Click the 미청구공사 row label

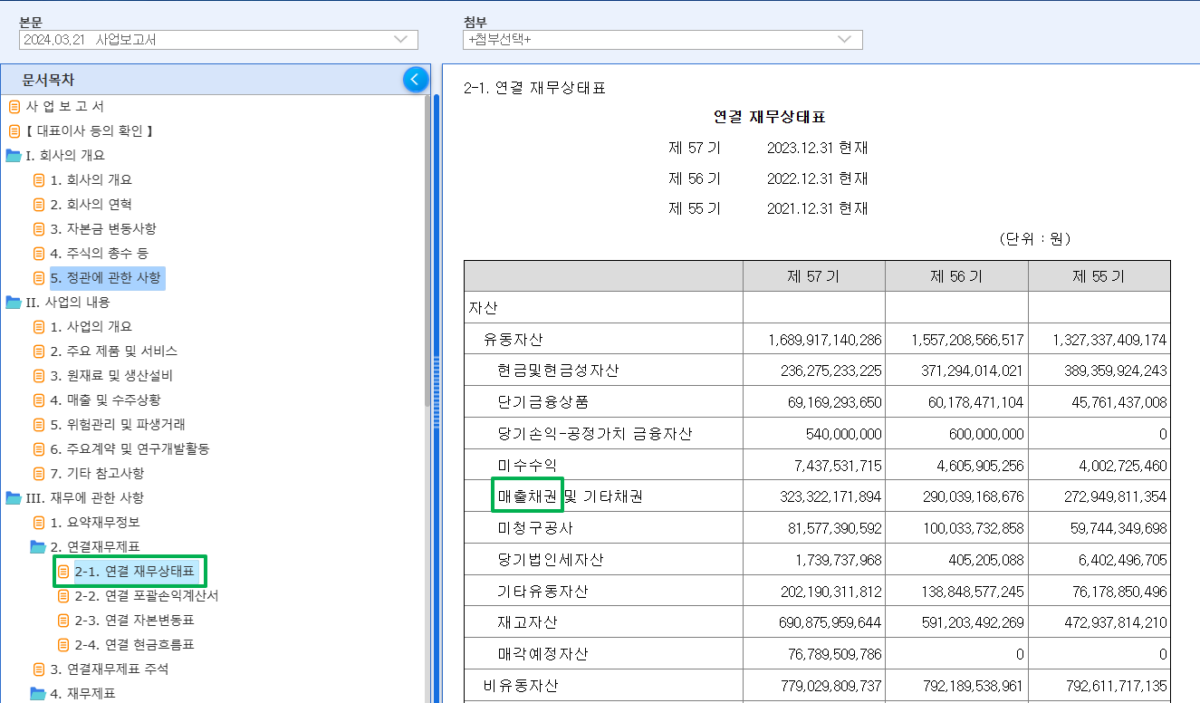pos(535,528)
